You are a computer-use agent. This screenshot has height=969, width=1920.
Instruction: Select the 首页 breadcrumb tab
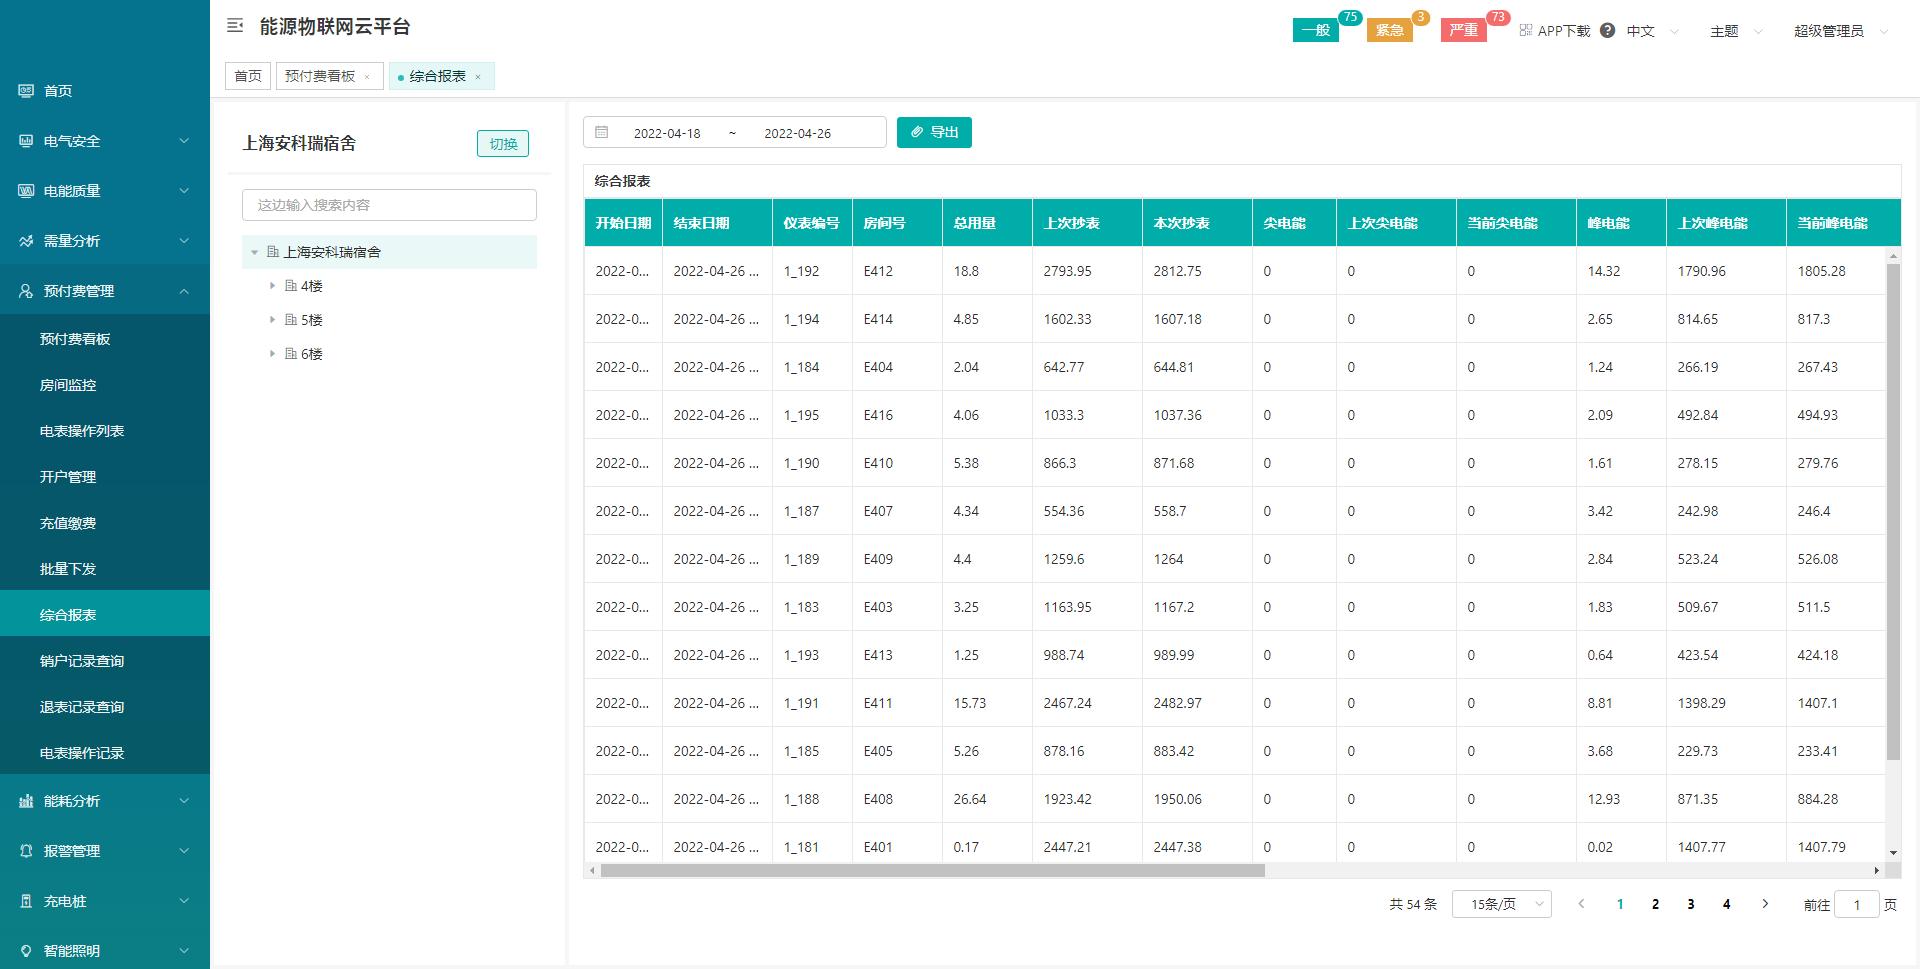pos(247,75)
